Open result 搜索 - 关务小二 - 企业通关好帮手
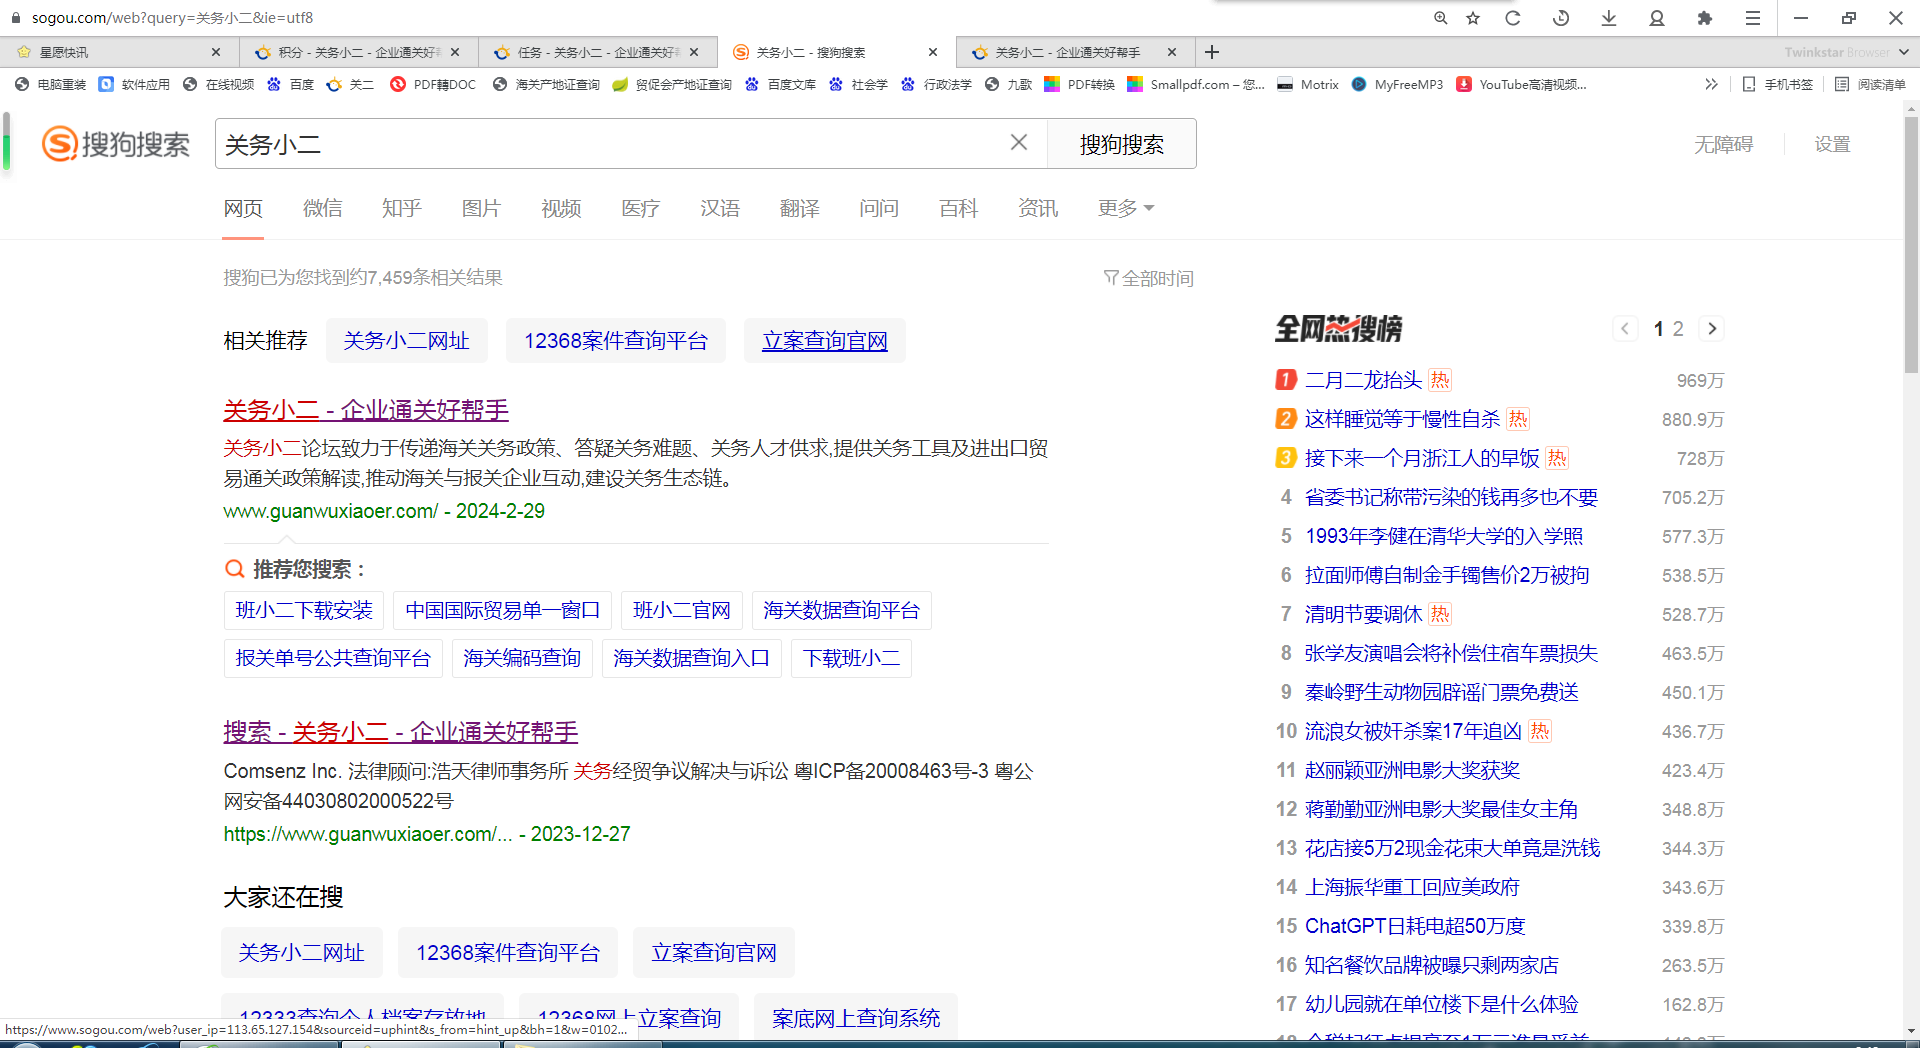Screen dimensions: 1920x1048 tap(401, 732)
